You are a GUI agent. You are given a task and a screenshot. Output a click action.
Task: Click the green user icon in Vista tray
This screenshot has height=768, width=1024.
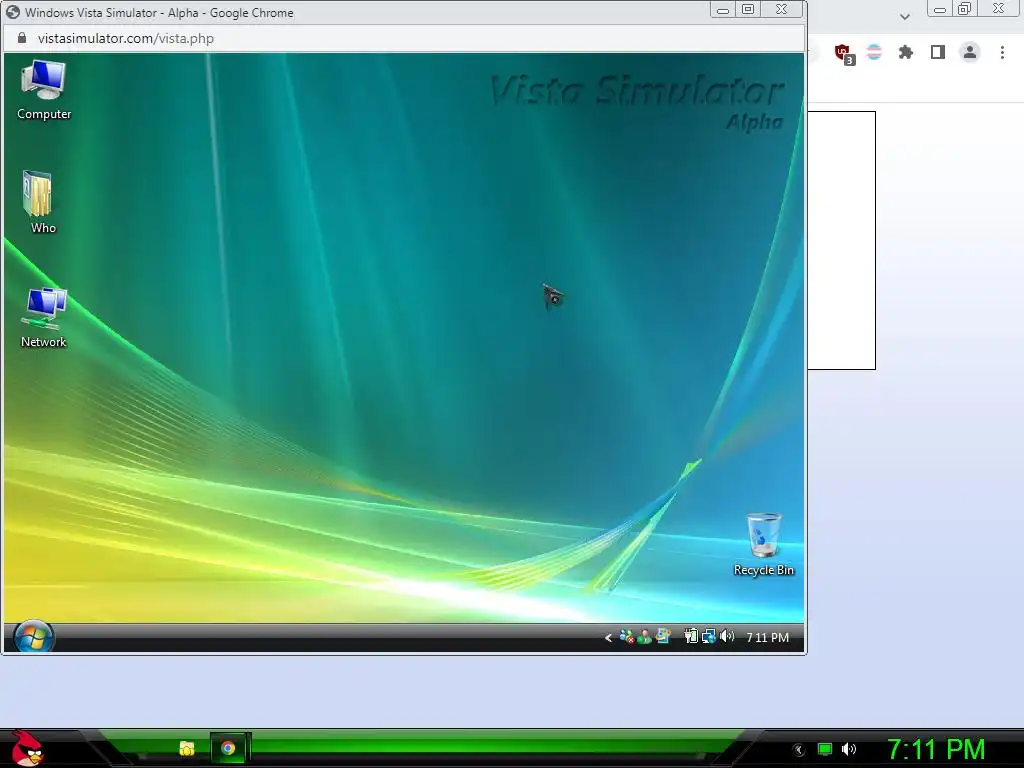pos(645,637)
